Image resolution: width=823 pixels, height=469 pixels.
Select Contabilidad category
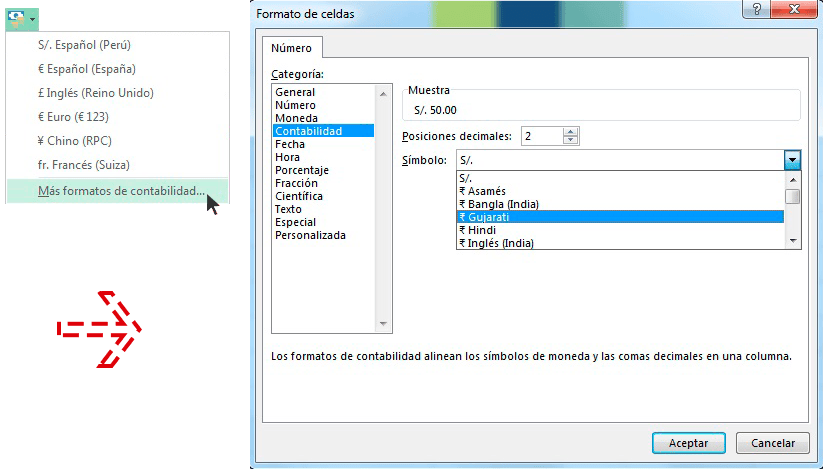(x=323, y=131)
